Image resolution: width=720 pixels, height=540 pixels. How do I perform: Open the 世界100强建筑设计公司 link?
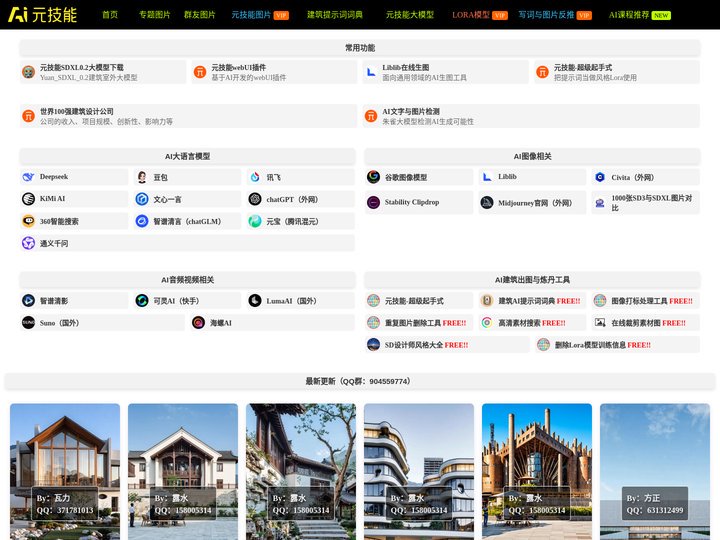click(x=188, y=116)
